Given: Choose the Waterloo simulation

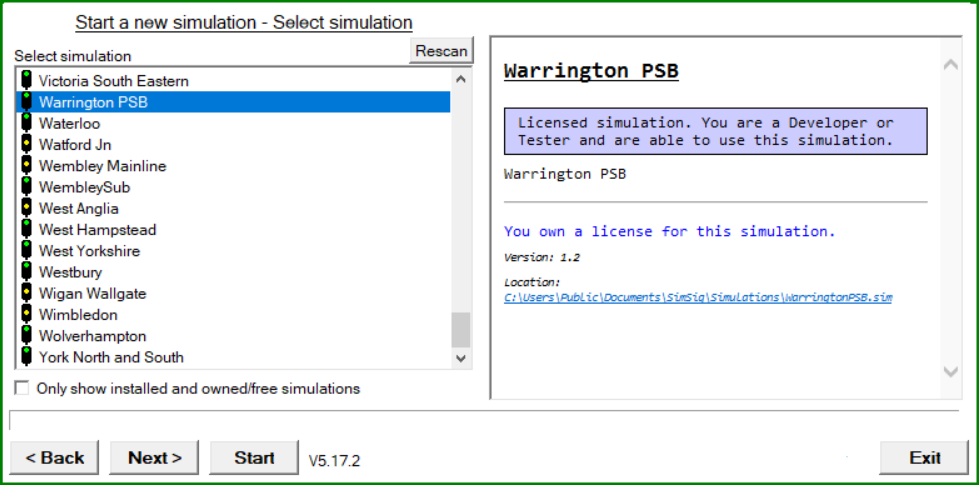Looking at the screenshot, I should click(x=233, y=123).
